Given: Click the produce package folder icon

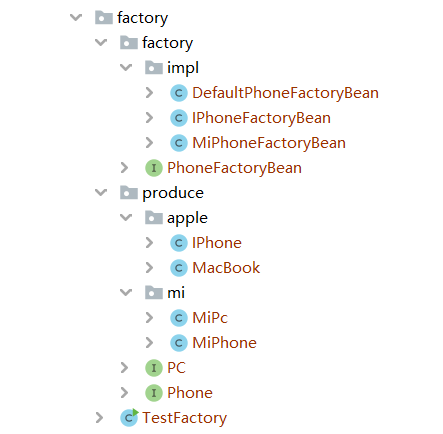Looking at the screenshot, I should point(129,193).
